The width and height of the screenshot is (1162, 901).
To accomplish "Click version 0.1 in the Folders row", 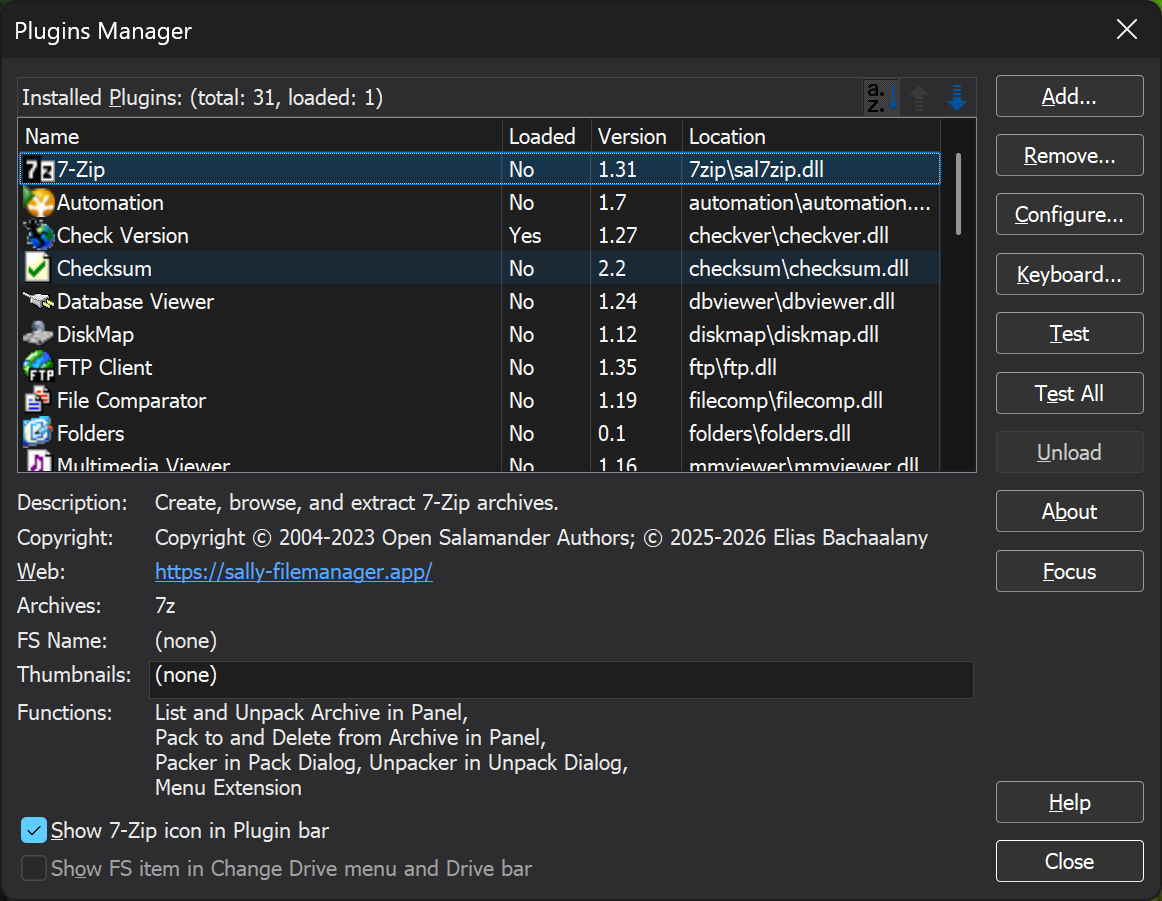I will (x=612, y=433).
